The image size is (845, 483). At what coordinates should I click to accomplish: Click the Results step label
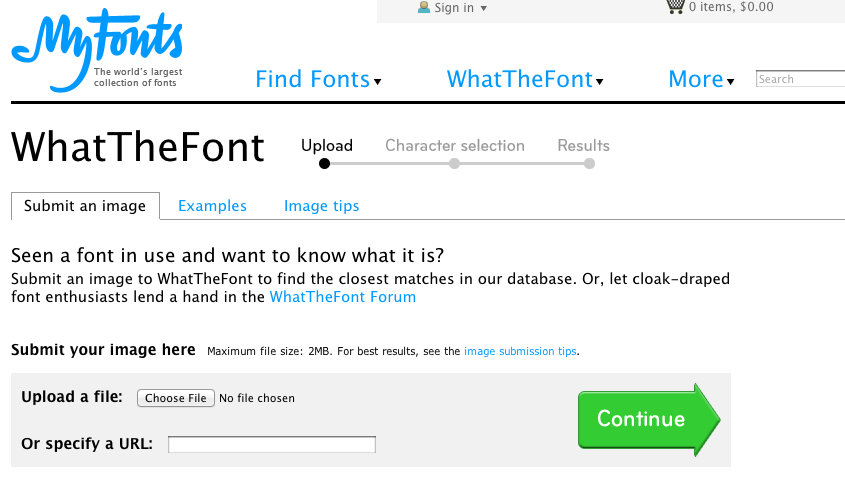point(584,146)
